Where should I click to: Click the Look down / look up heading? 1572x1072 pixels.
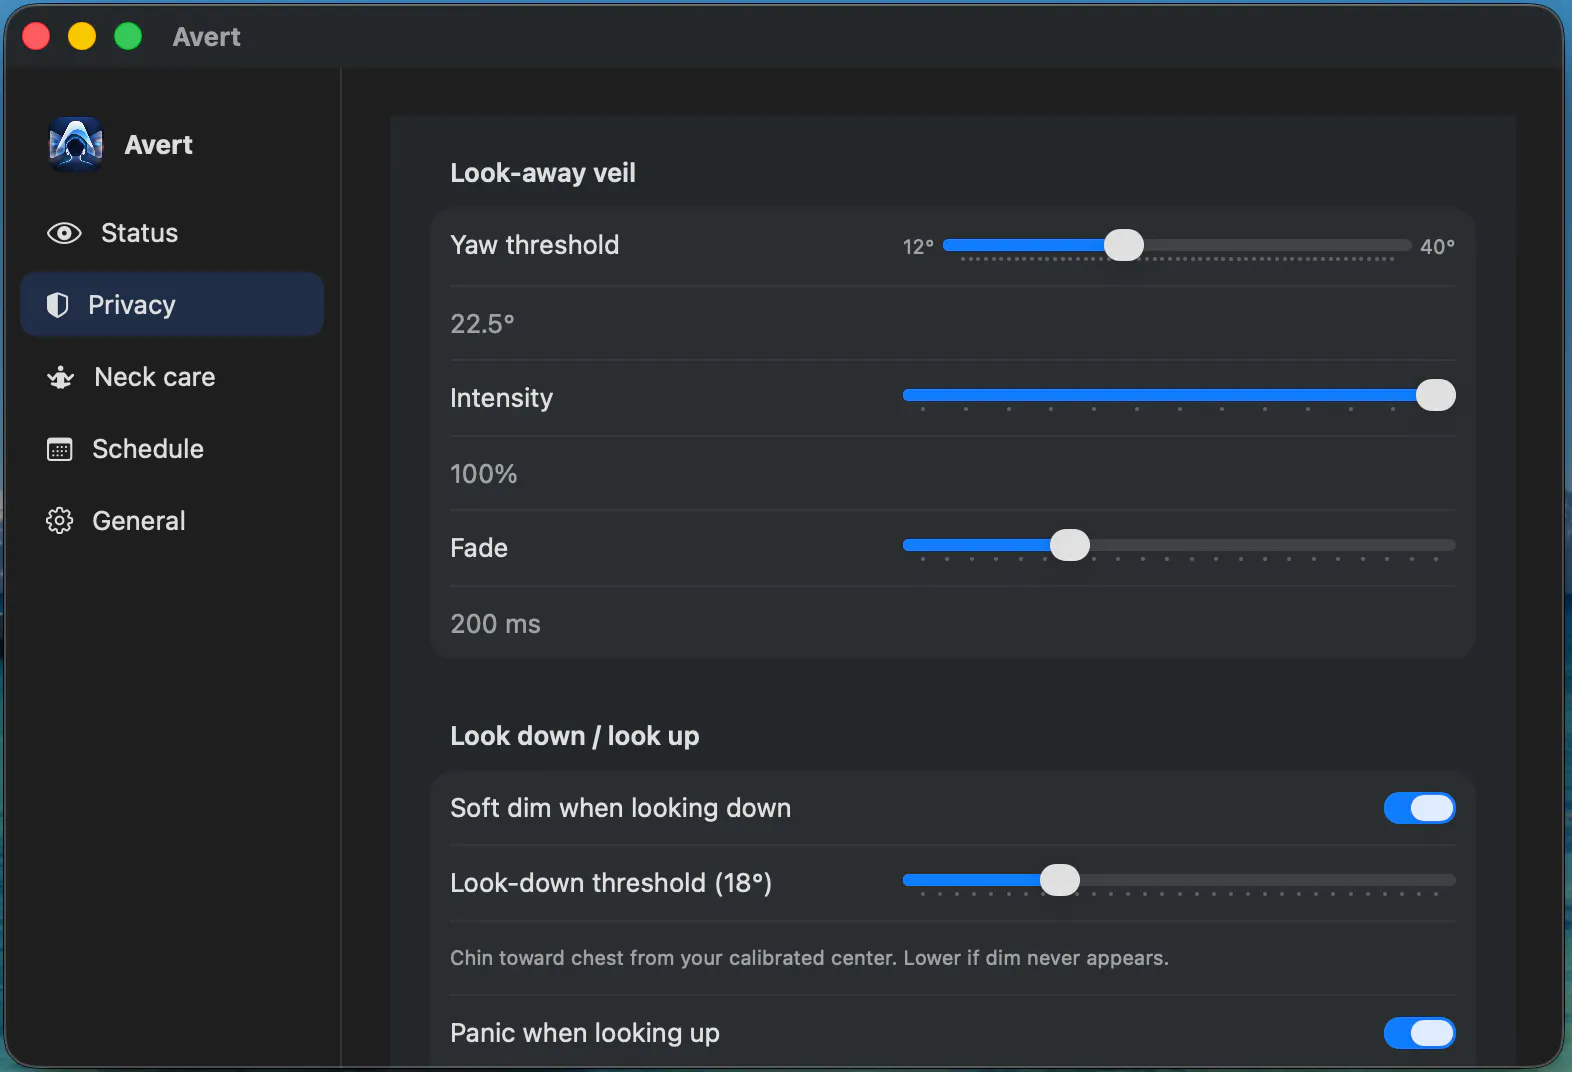575,736
